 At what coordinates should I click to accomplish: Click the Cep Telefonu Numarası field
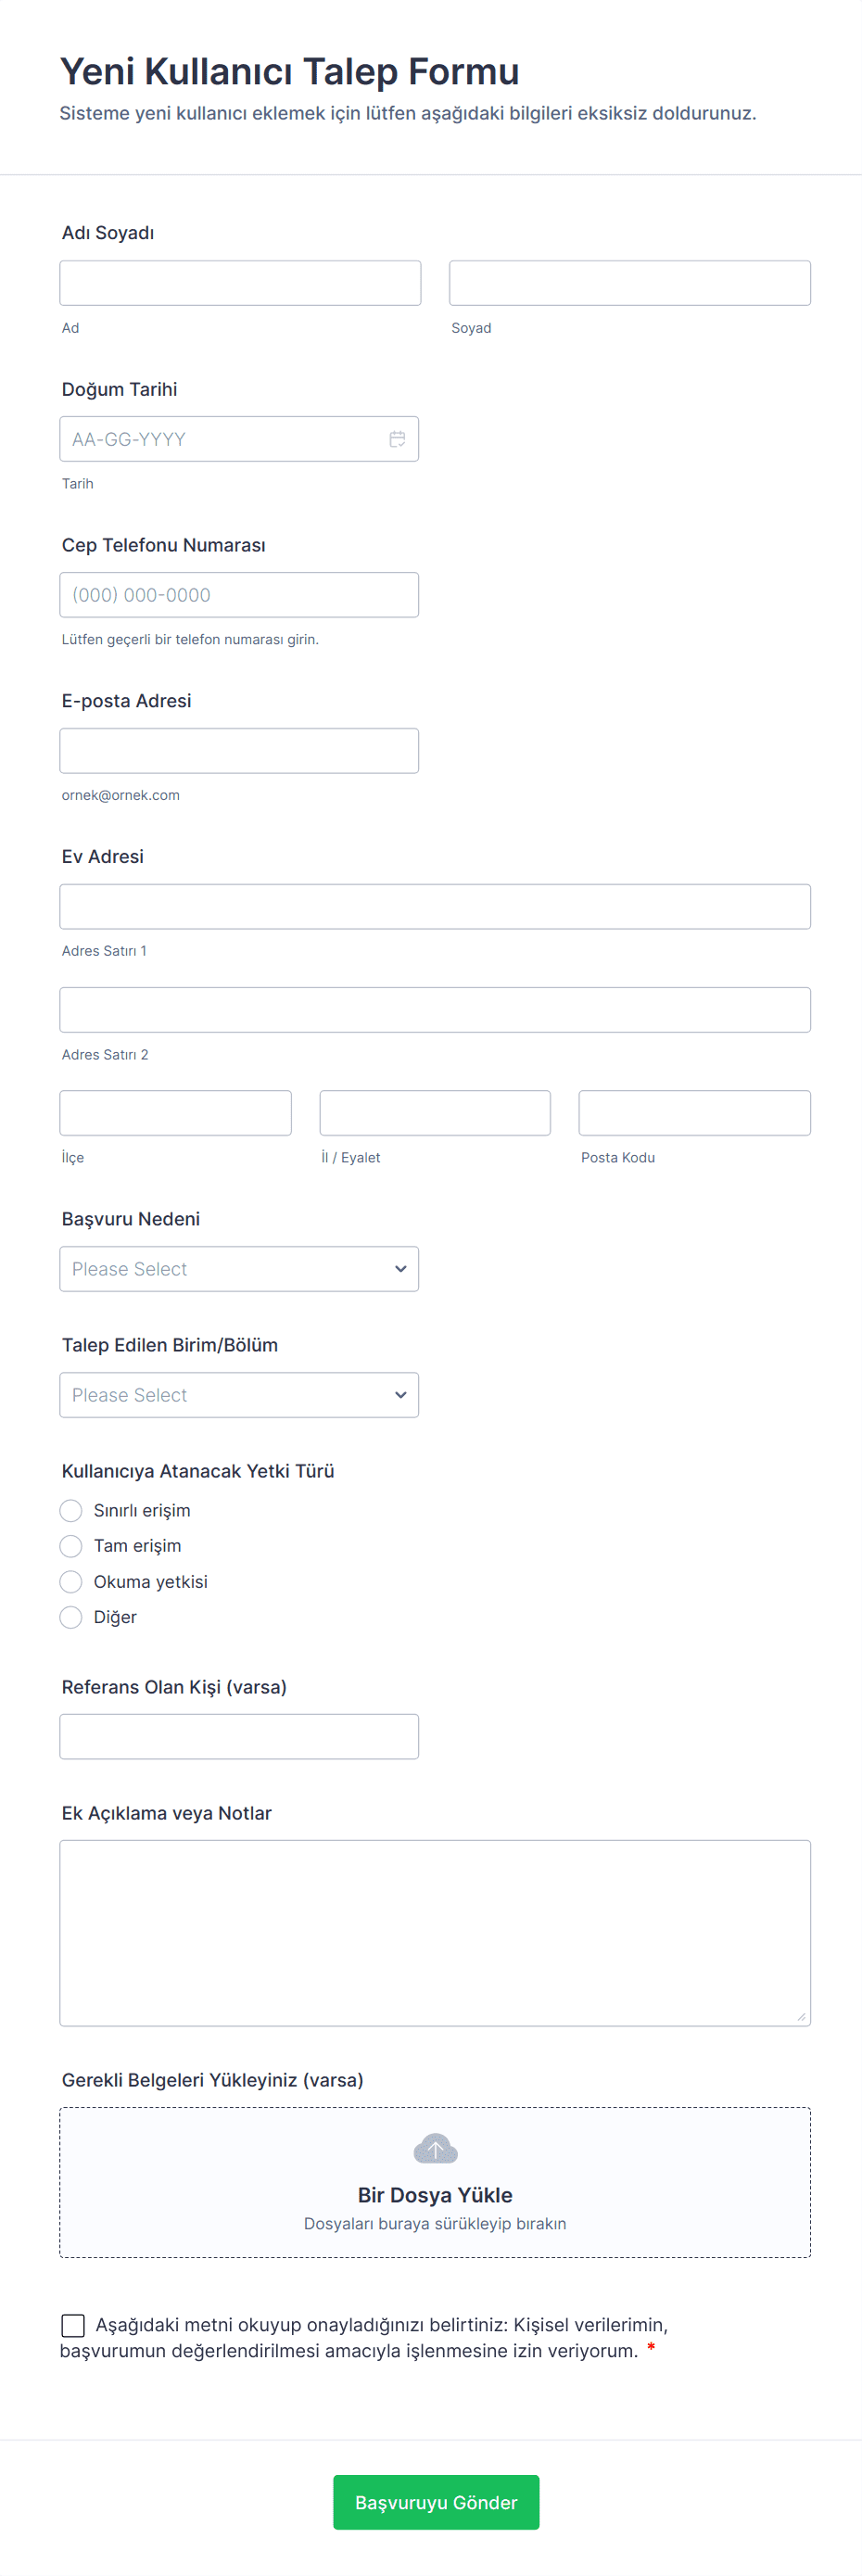coord(239,595)
